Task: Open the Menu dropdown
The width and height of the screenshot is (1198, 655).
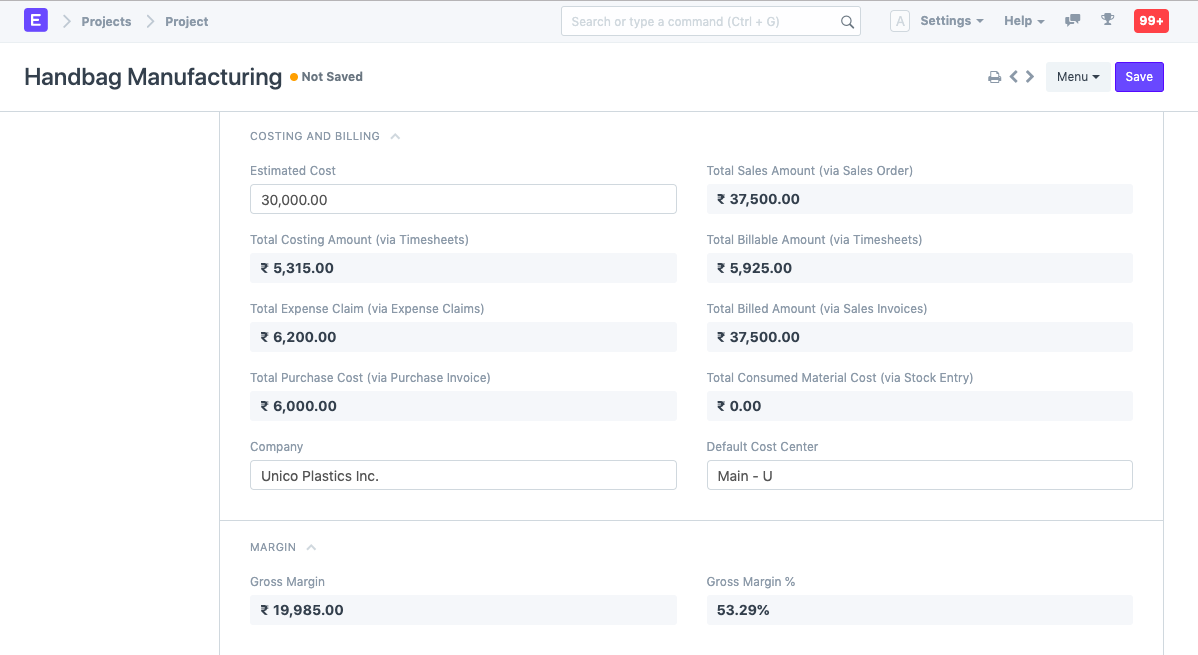Action: [x=1077, y=76]
